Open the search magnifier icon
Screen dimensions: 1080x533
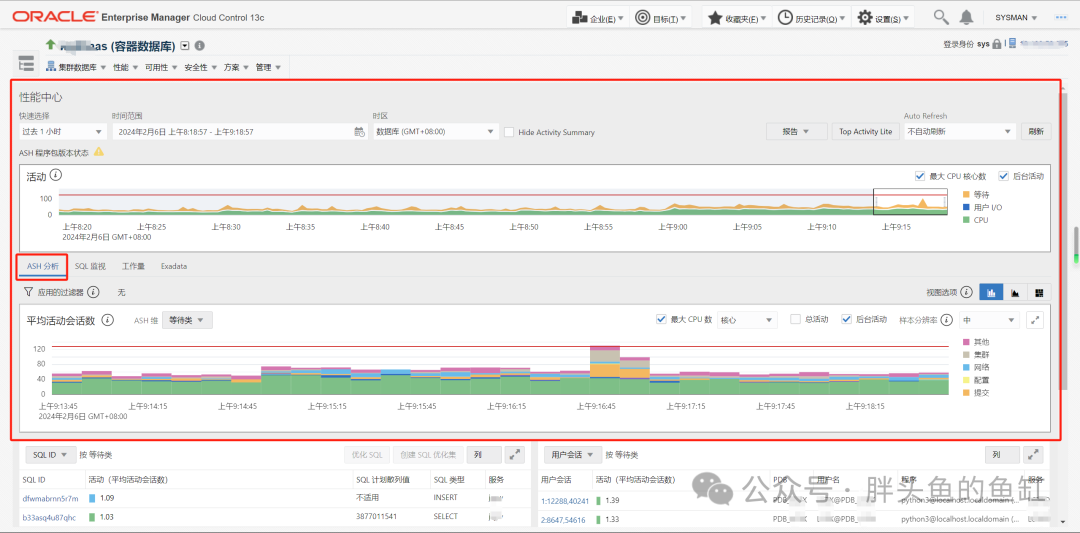click(x=941, y=17)
